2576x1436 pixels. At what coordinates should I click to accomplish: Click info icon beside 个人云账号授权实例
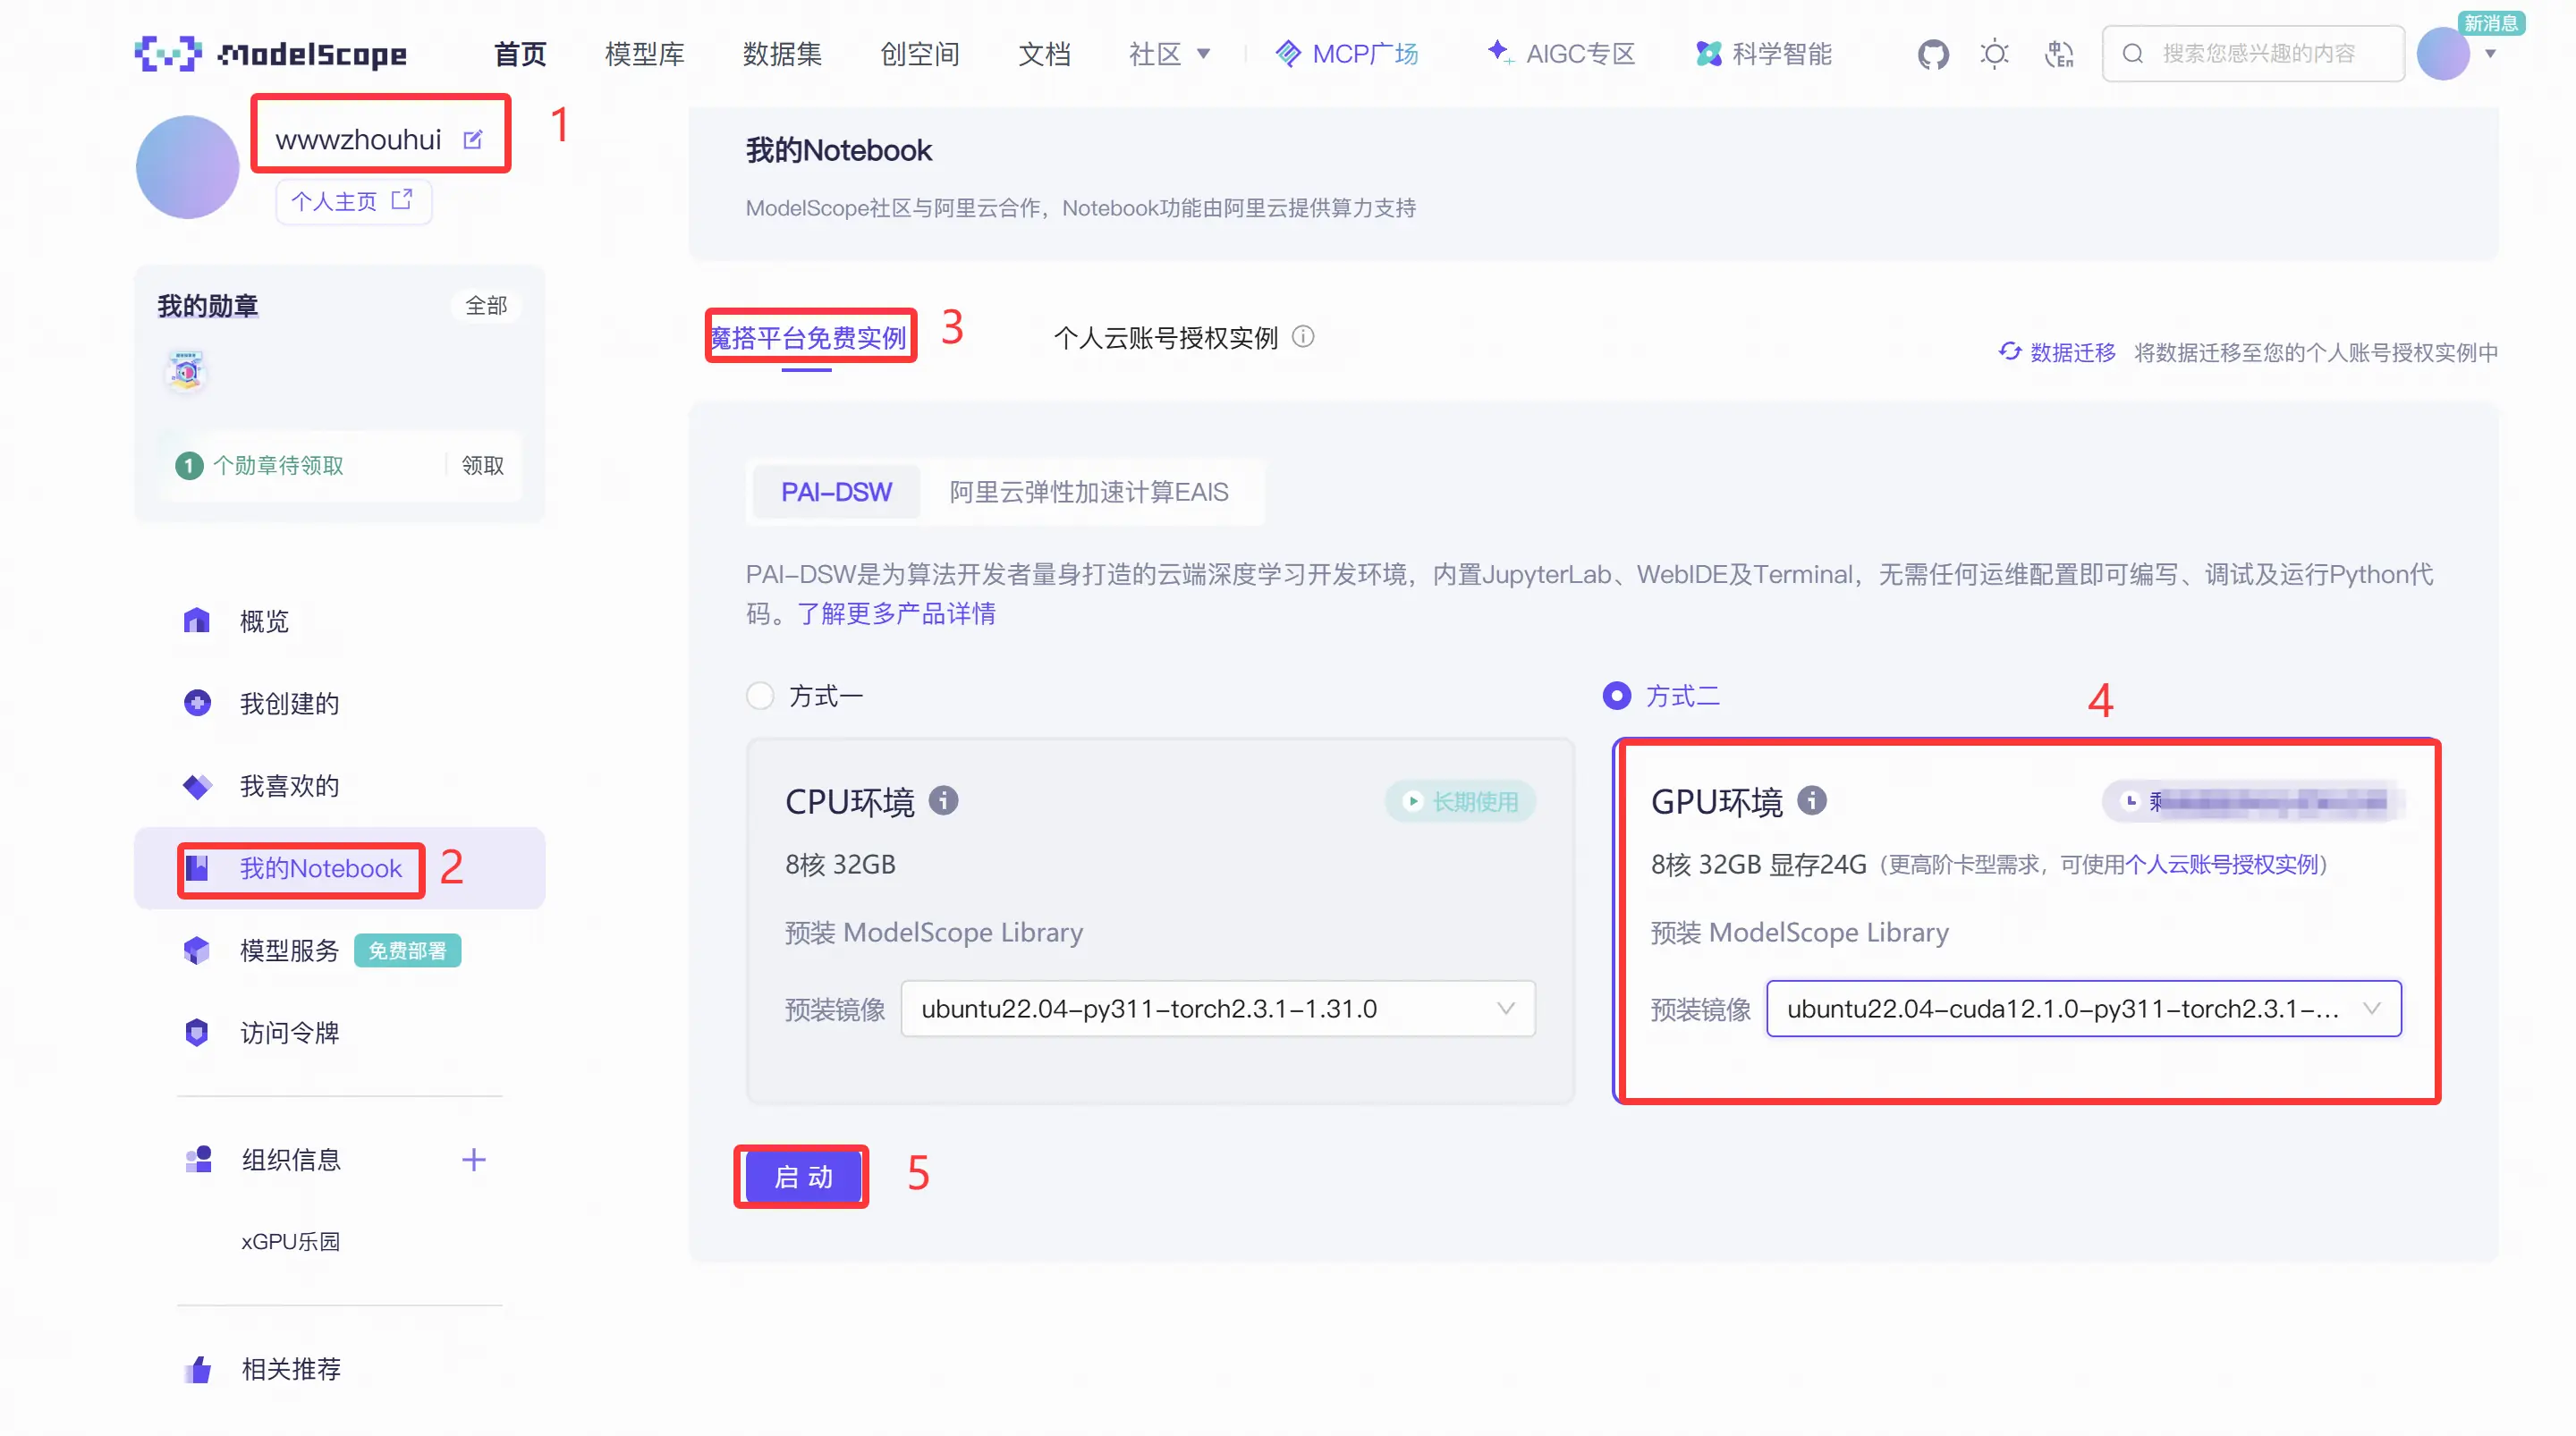tap(1303, 337)
